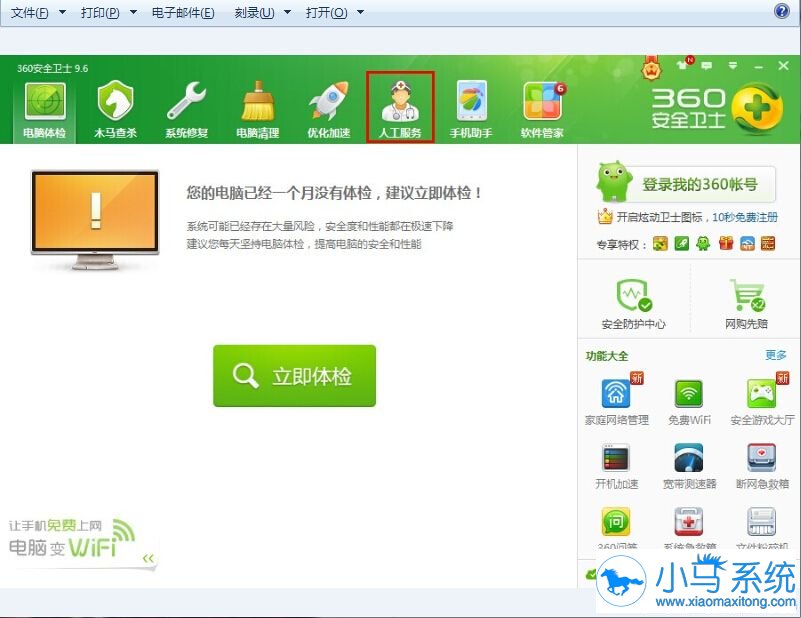Screen dimensions: 801x618
Task: Expand the dropdown arrow beside 打开(O)
Action: coord(360,12)
